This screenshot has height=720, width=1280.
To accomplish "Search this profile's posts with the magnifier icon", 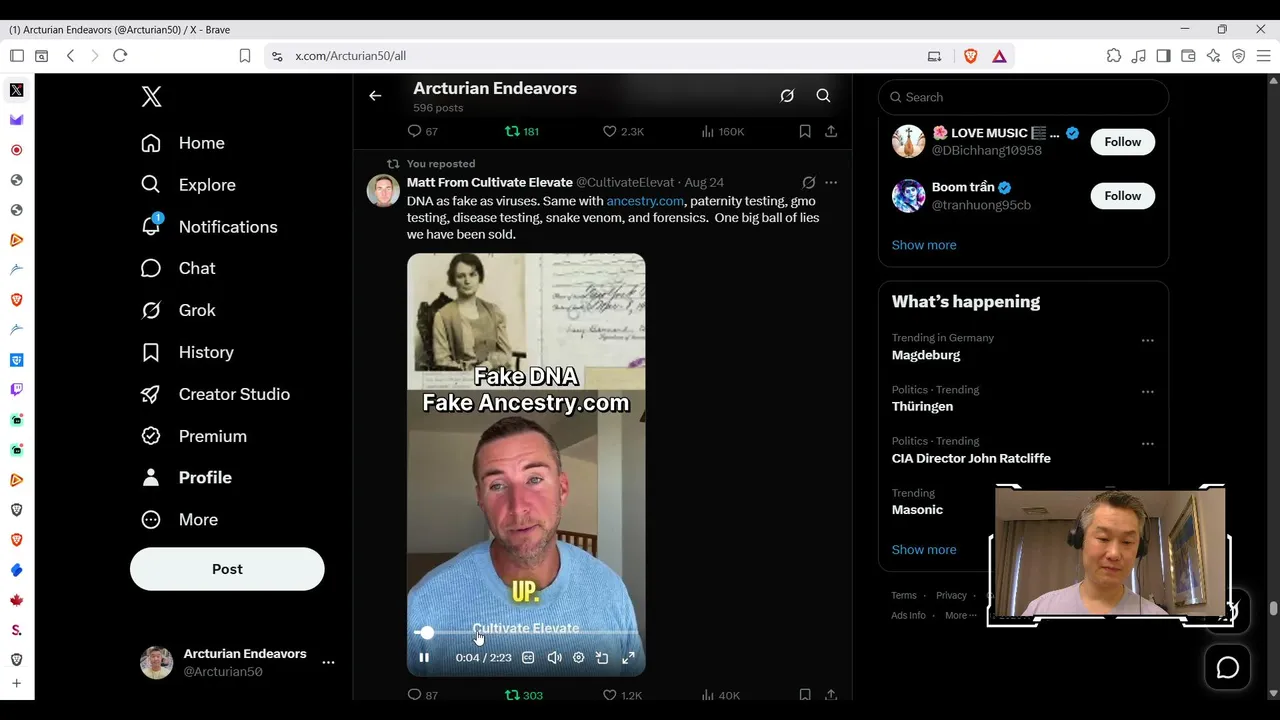I will click(823, 96).
